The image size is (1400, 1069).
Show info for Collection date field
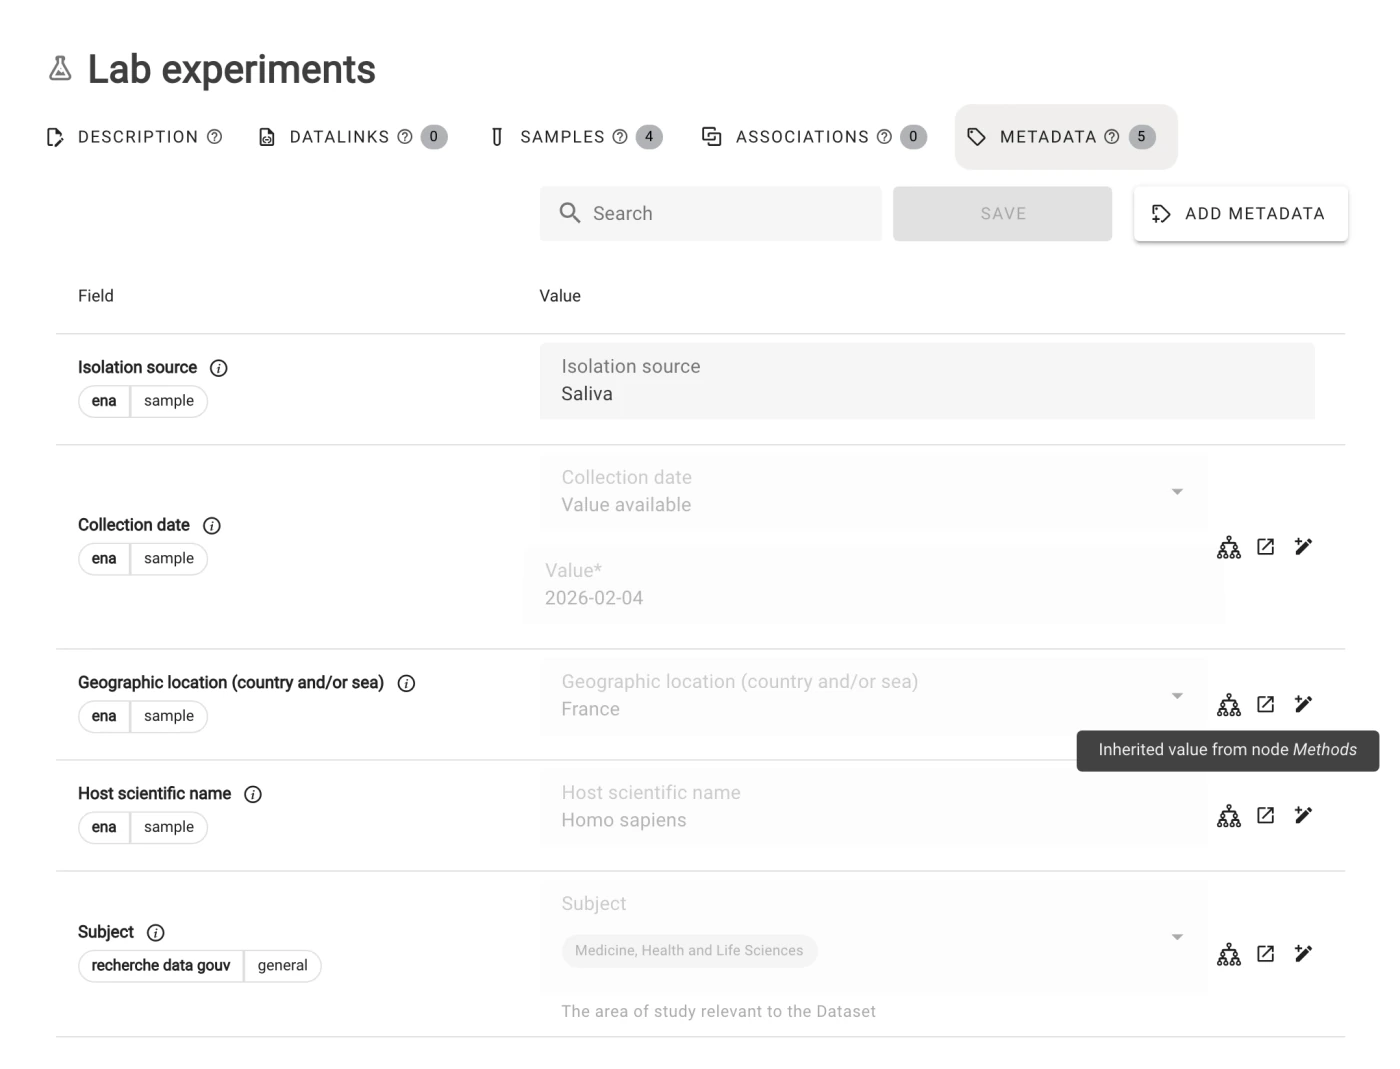(x=212, y=526)
